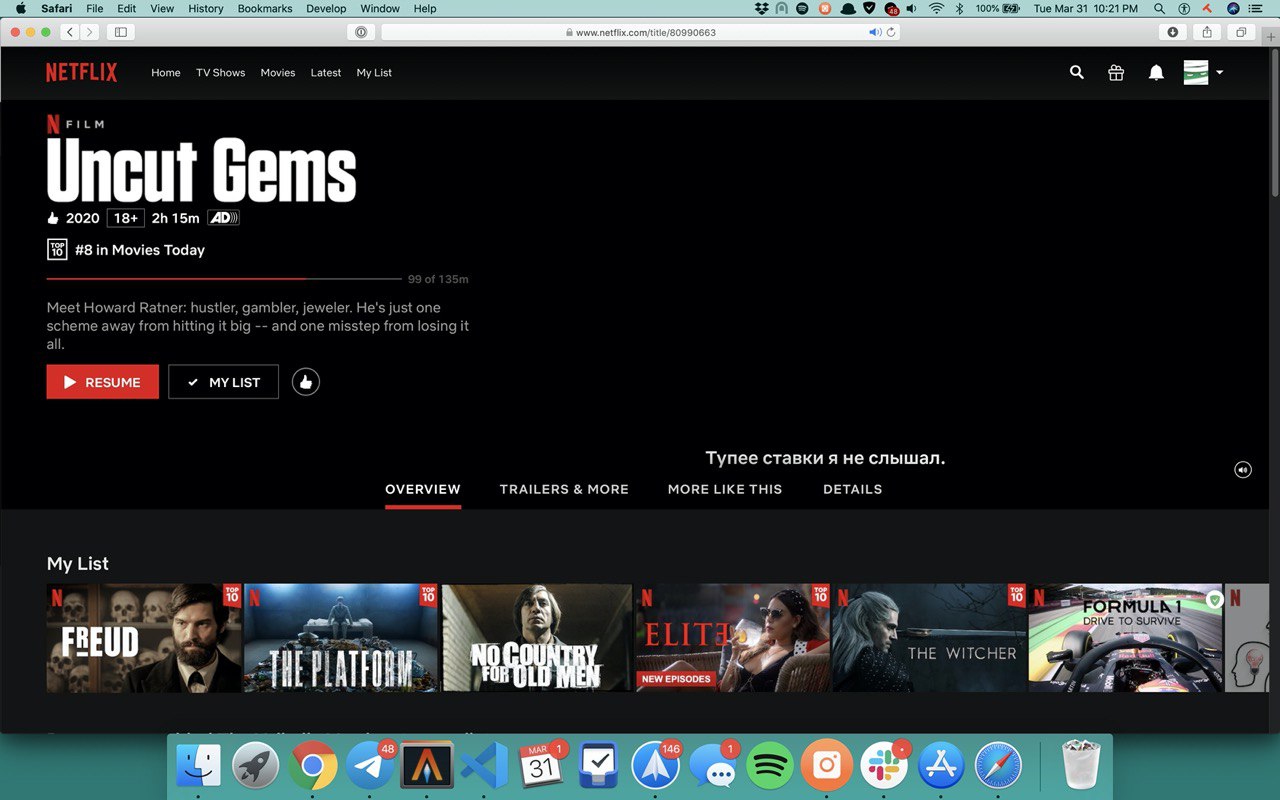Open No Country for Old Men thumbnail
Image resolution: width=1280 pixels, height=800 pixels.
click(x=537, y=638)
